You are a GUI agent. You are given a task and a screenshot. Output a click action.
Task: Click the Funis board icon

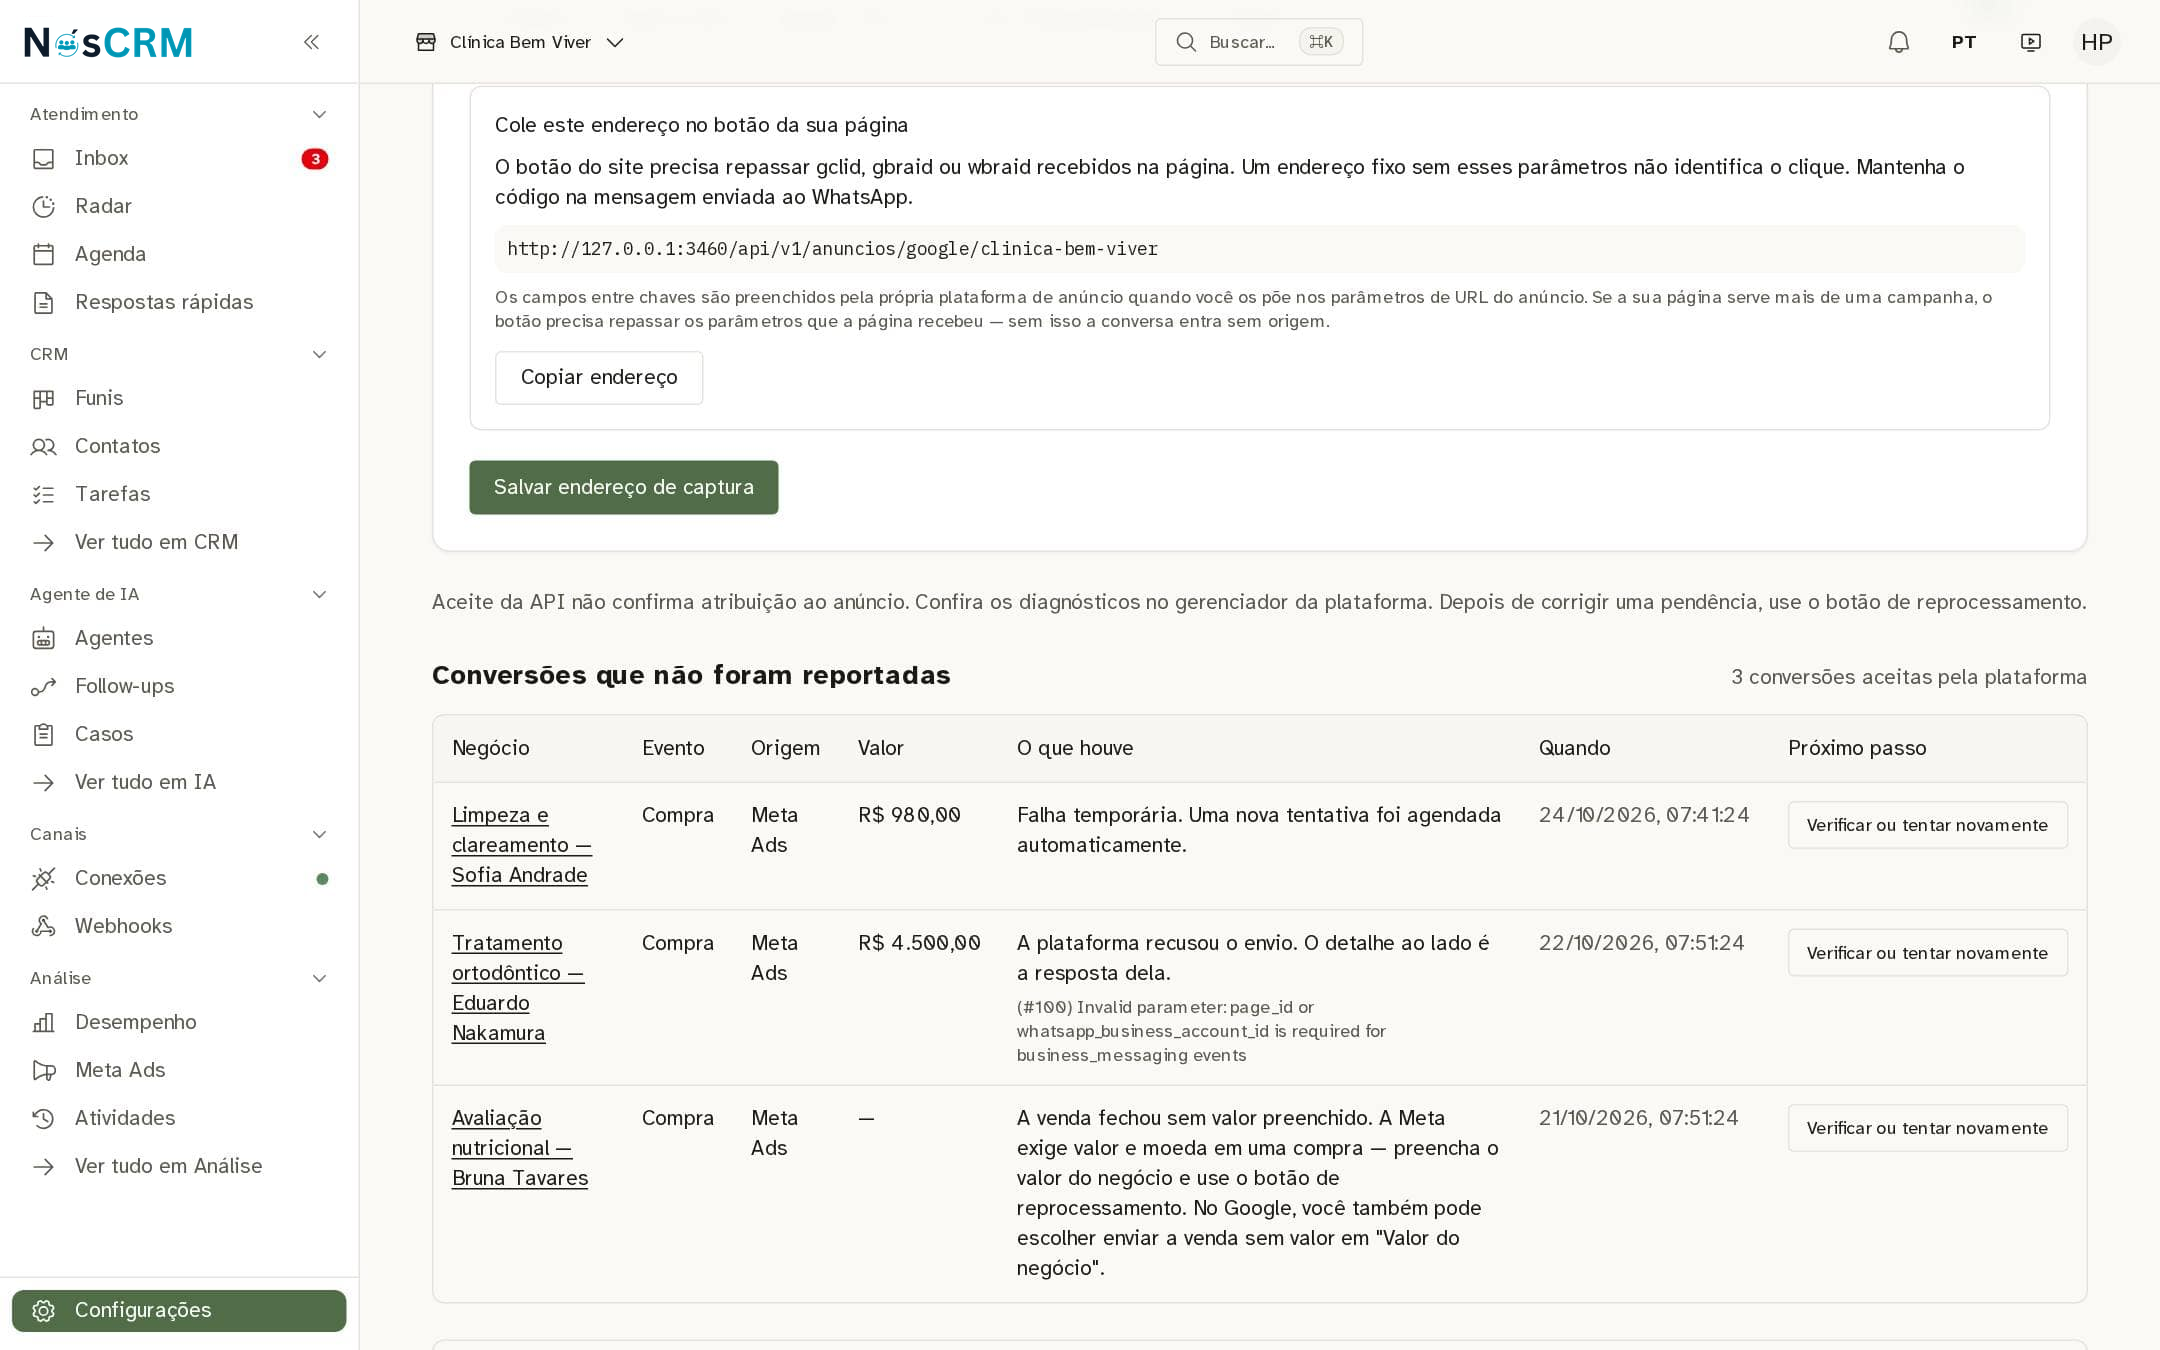43,398
